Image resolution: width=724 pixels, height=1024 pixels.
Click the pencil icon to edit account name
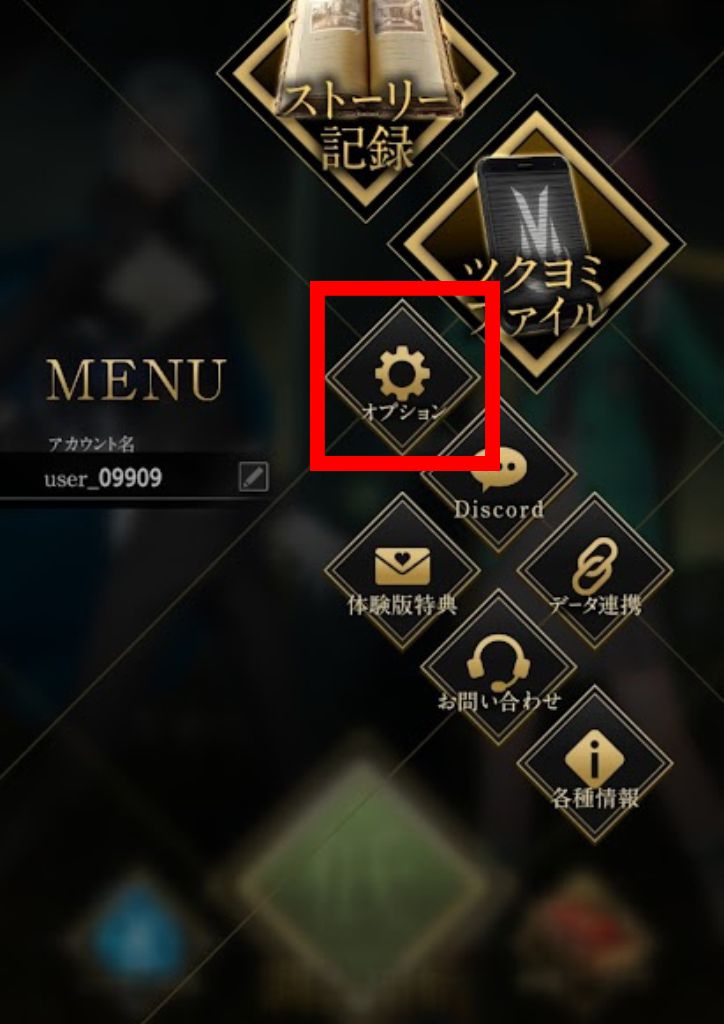(x=253, y=477)
